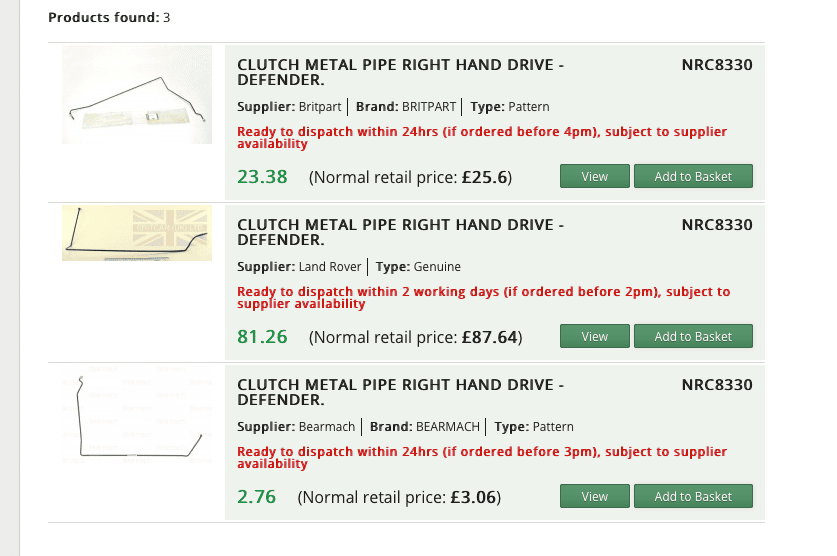The image size is (837, 556).
Task: Open the Bearmach supplier product title
Action: point(400,392)
